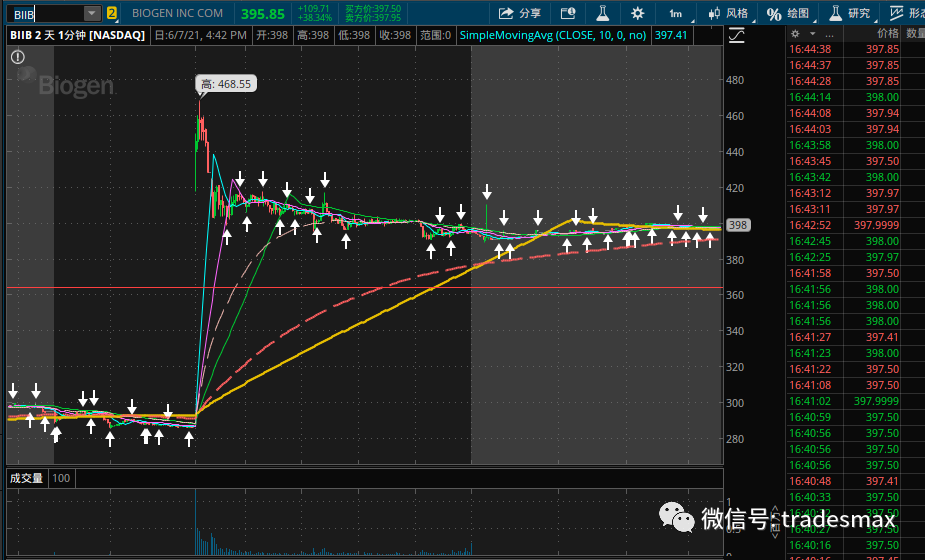Open the 风格 style menu

tap(728, 13)
